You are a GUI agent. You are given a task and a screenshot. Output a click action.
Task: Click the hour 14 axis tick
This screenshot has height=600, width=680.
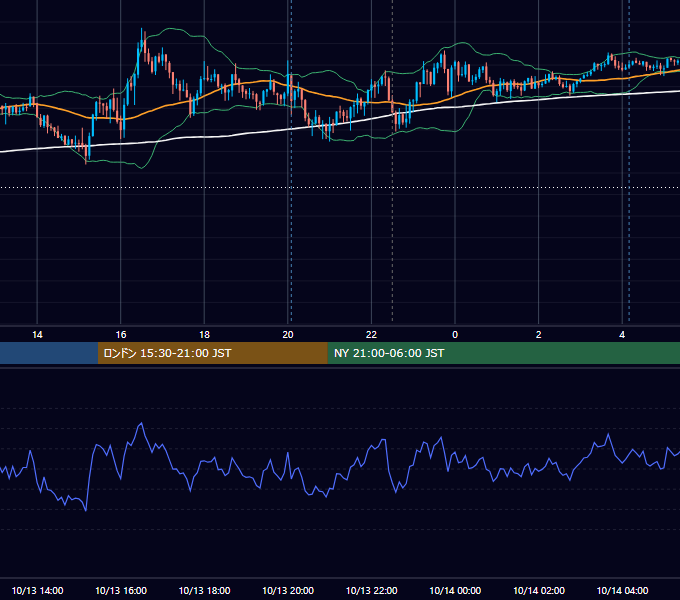click(x=37, y=335)
